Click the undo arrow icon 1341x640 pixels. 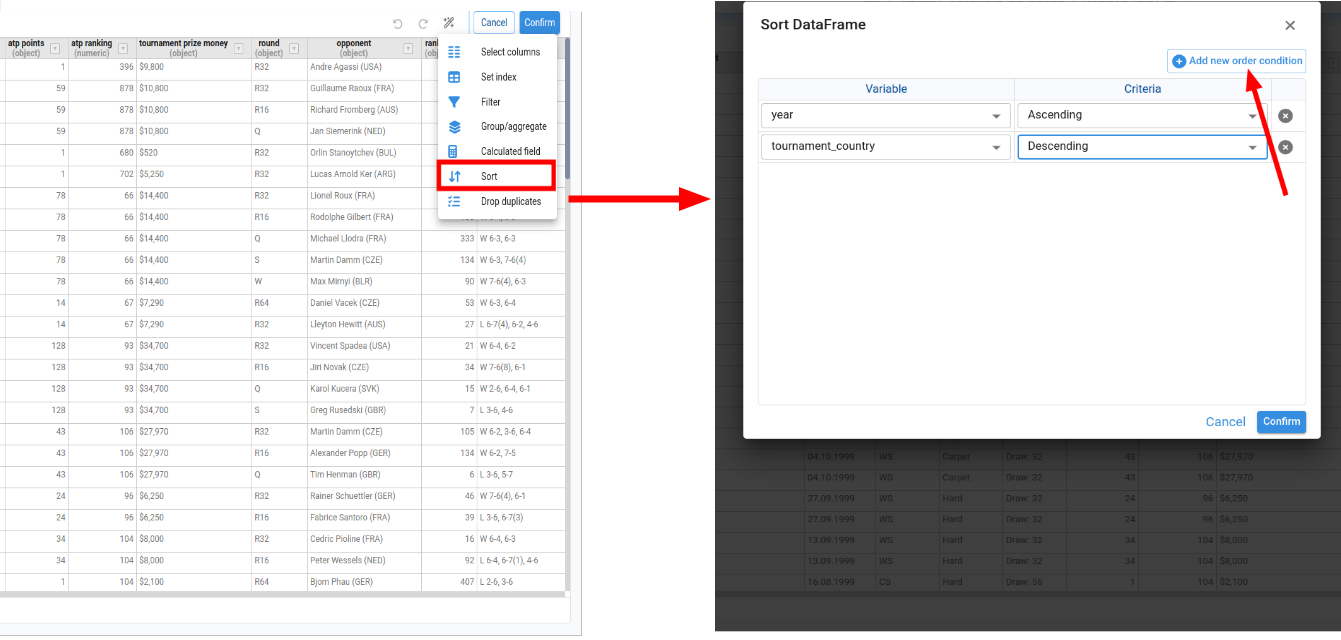(x=398, y=23)
